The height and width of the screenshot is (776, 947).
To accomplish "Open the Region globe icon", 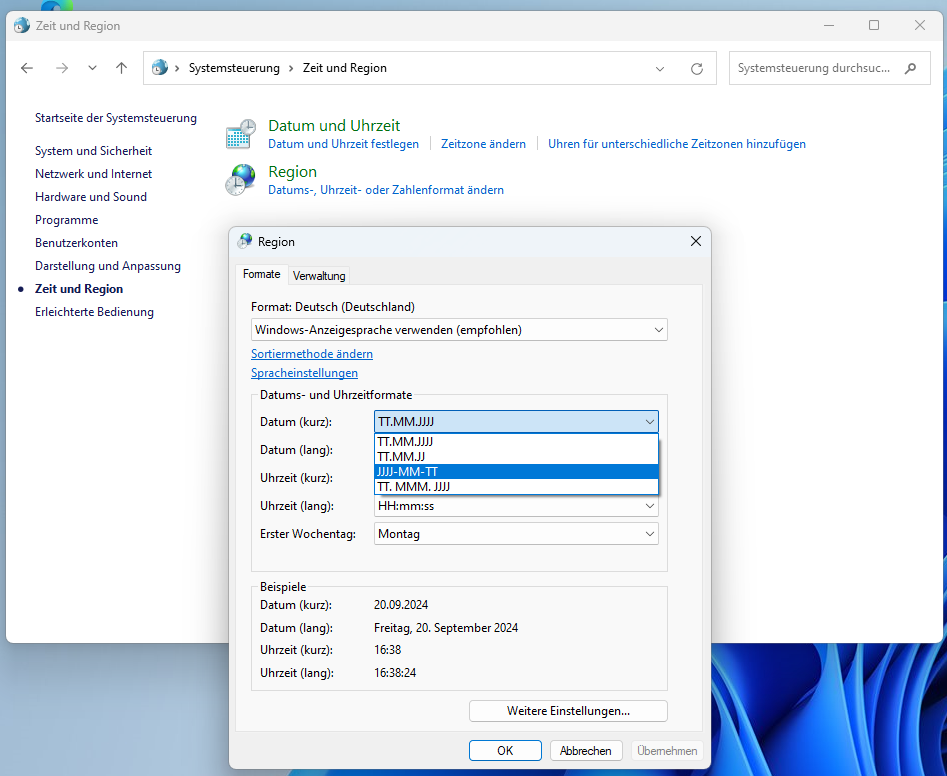I will coord(240,180).
